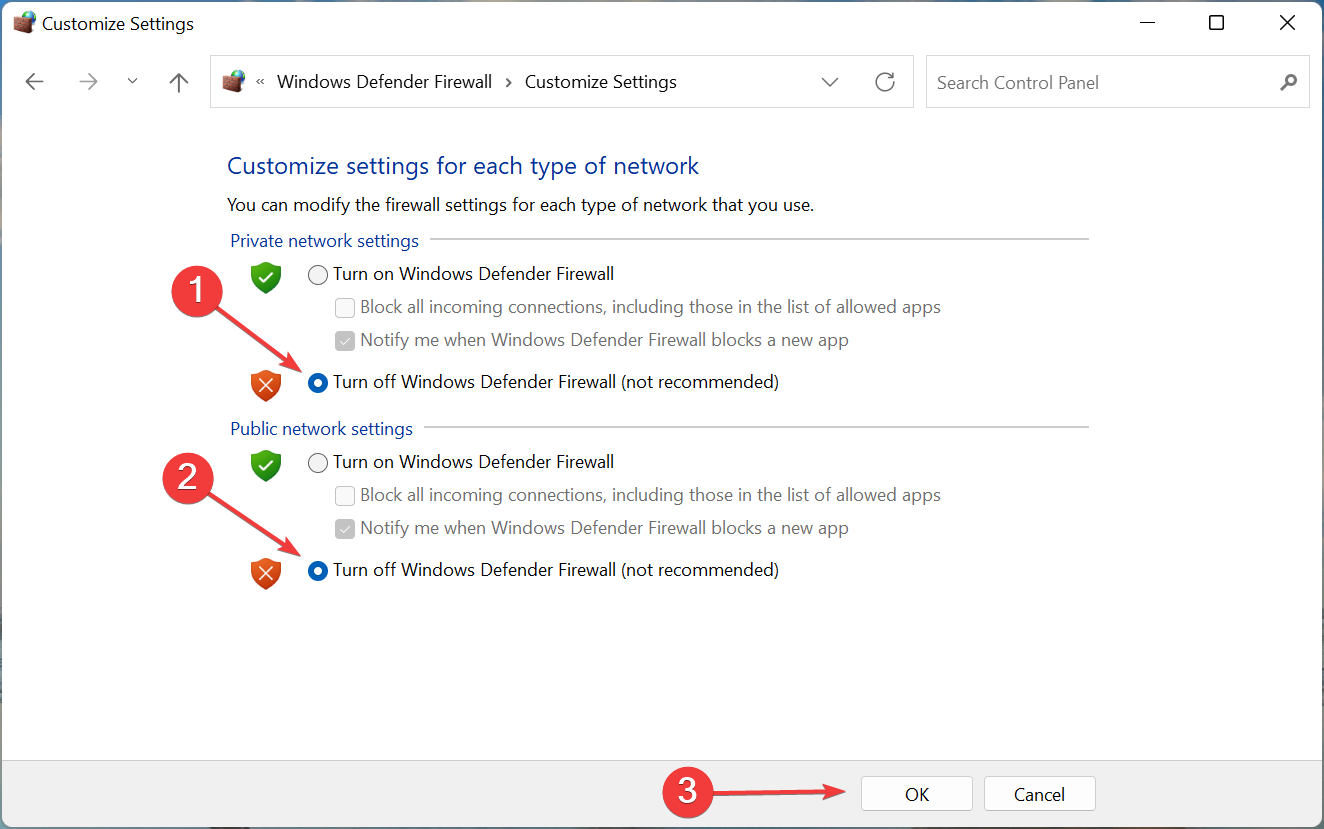Click green shield icon under Public settings
This screenshot has width=1324, height=829.
(265, 465)
